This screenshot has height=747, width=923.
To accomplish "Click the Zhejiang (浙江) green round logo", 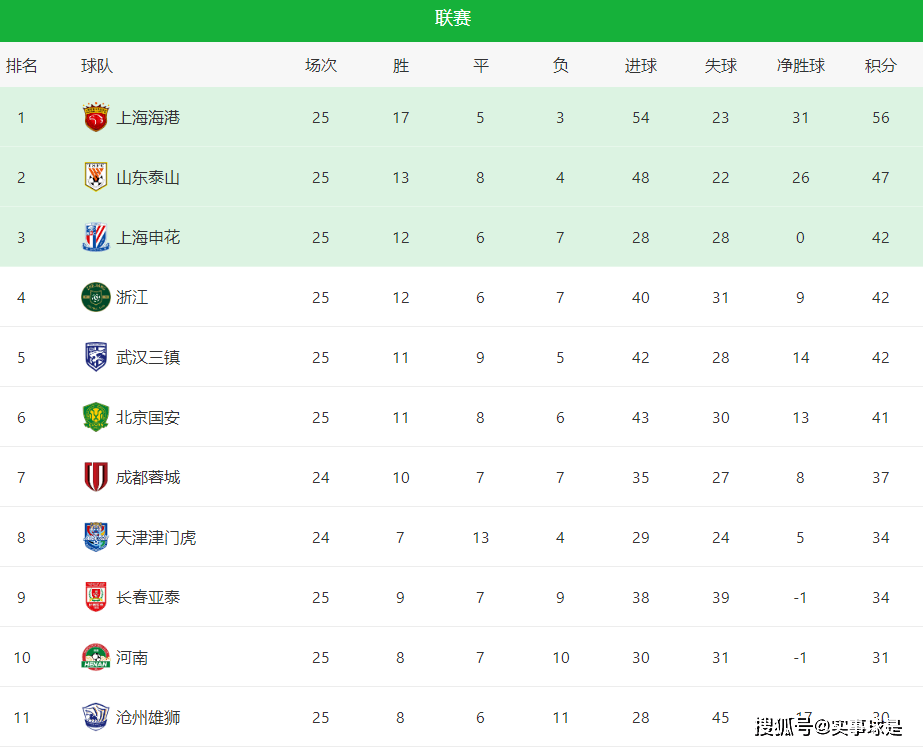I will pyautogui.click(x=95, y=297).
